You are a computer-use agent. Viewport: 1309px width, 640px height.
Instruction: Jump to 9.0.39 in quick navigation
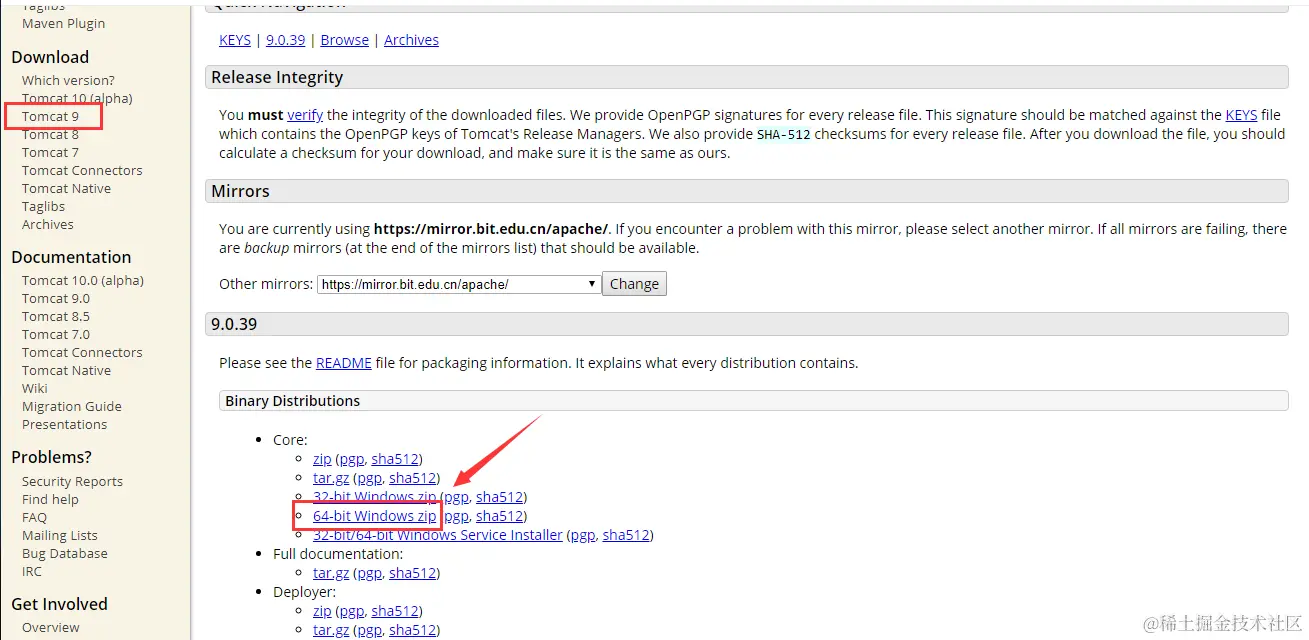285,40
